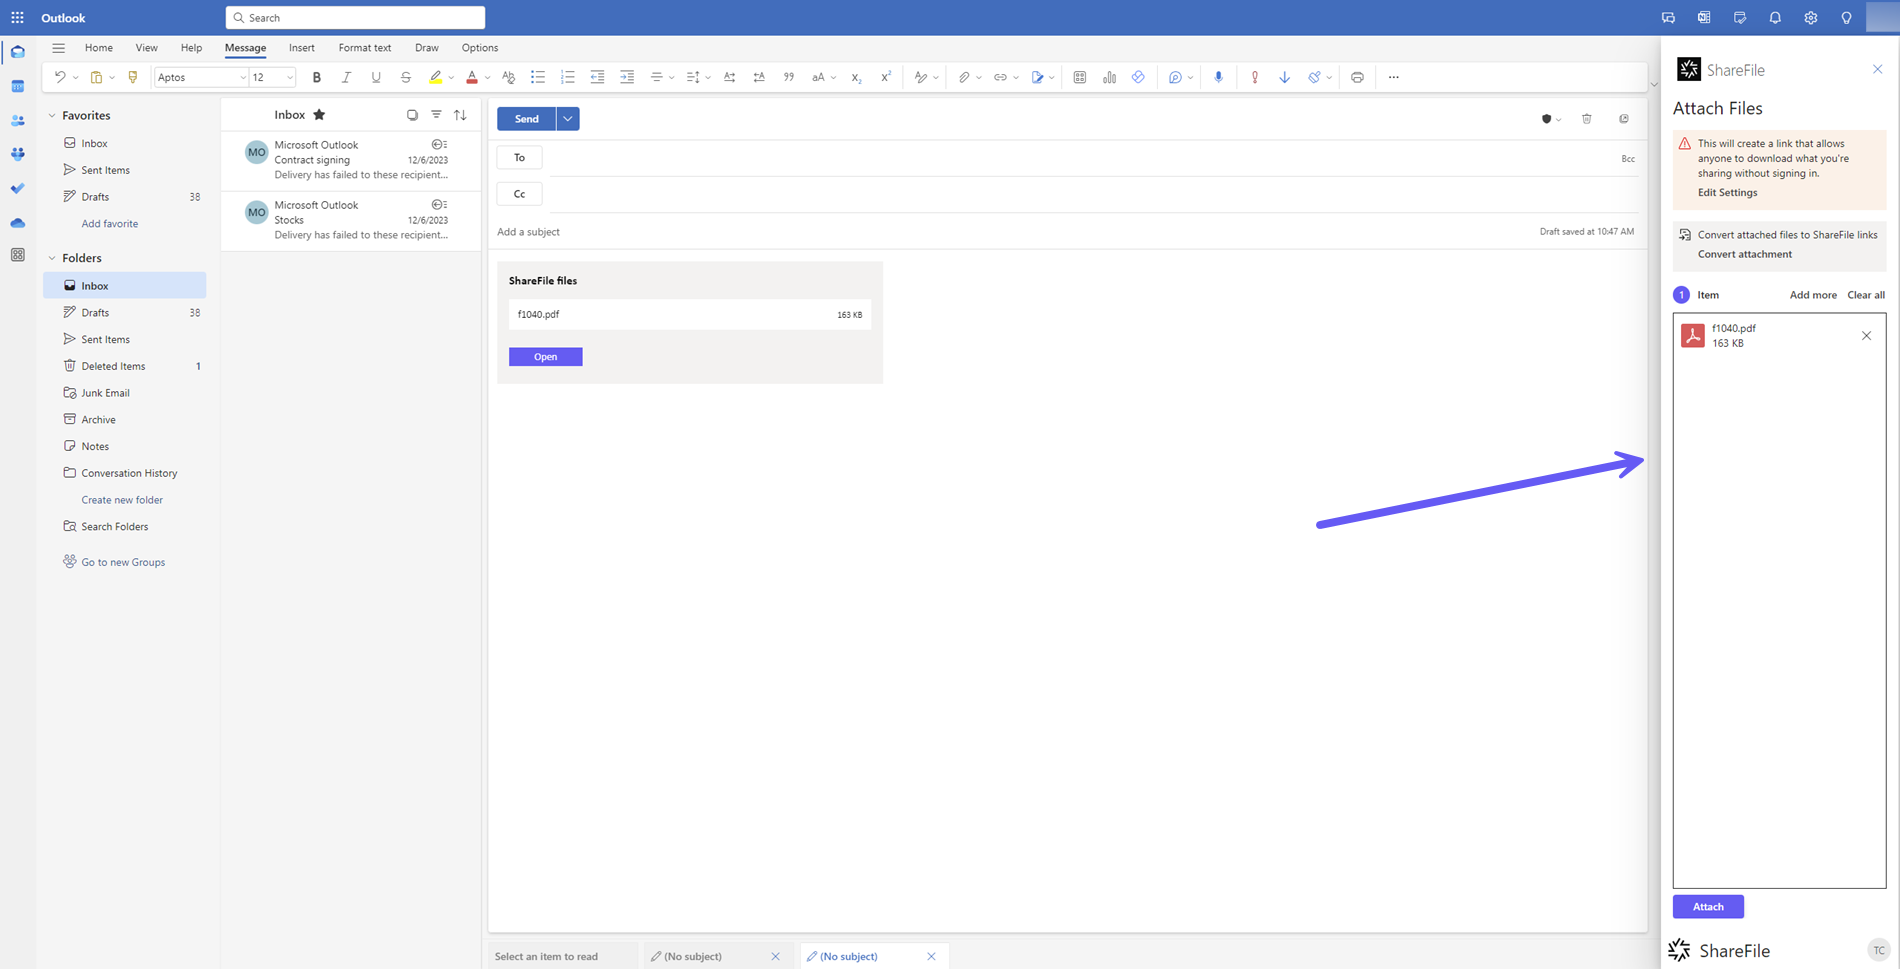Viewport: 1900px width, 969px height.
Task: Toggle the Inbox favorite star
Action: click(x=319, y=115)
